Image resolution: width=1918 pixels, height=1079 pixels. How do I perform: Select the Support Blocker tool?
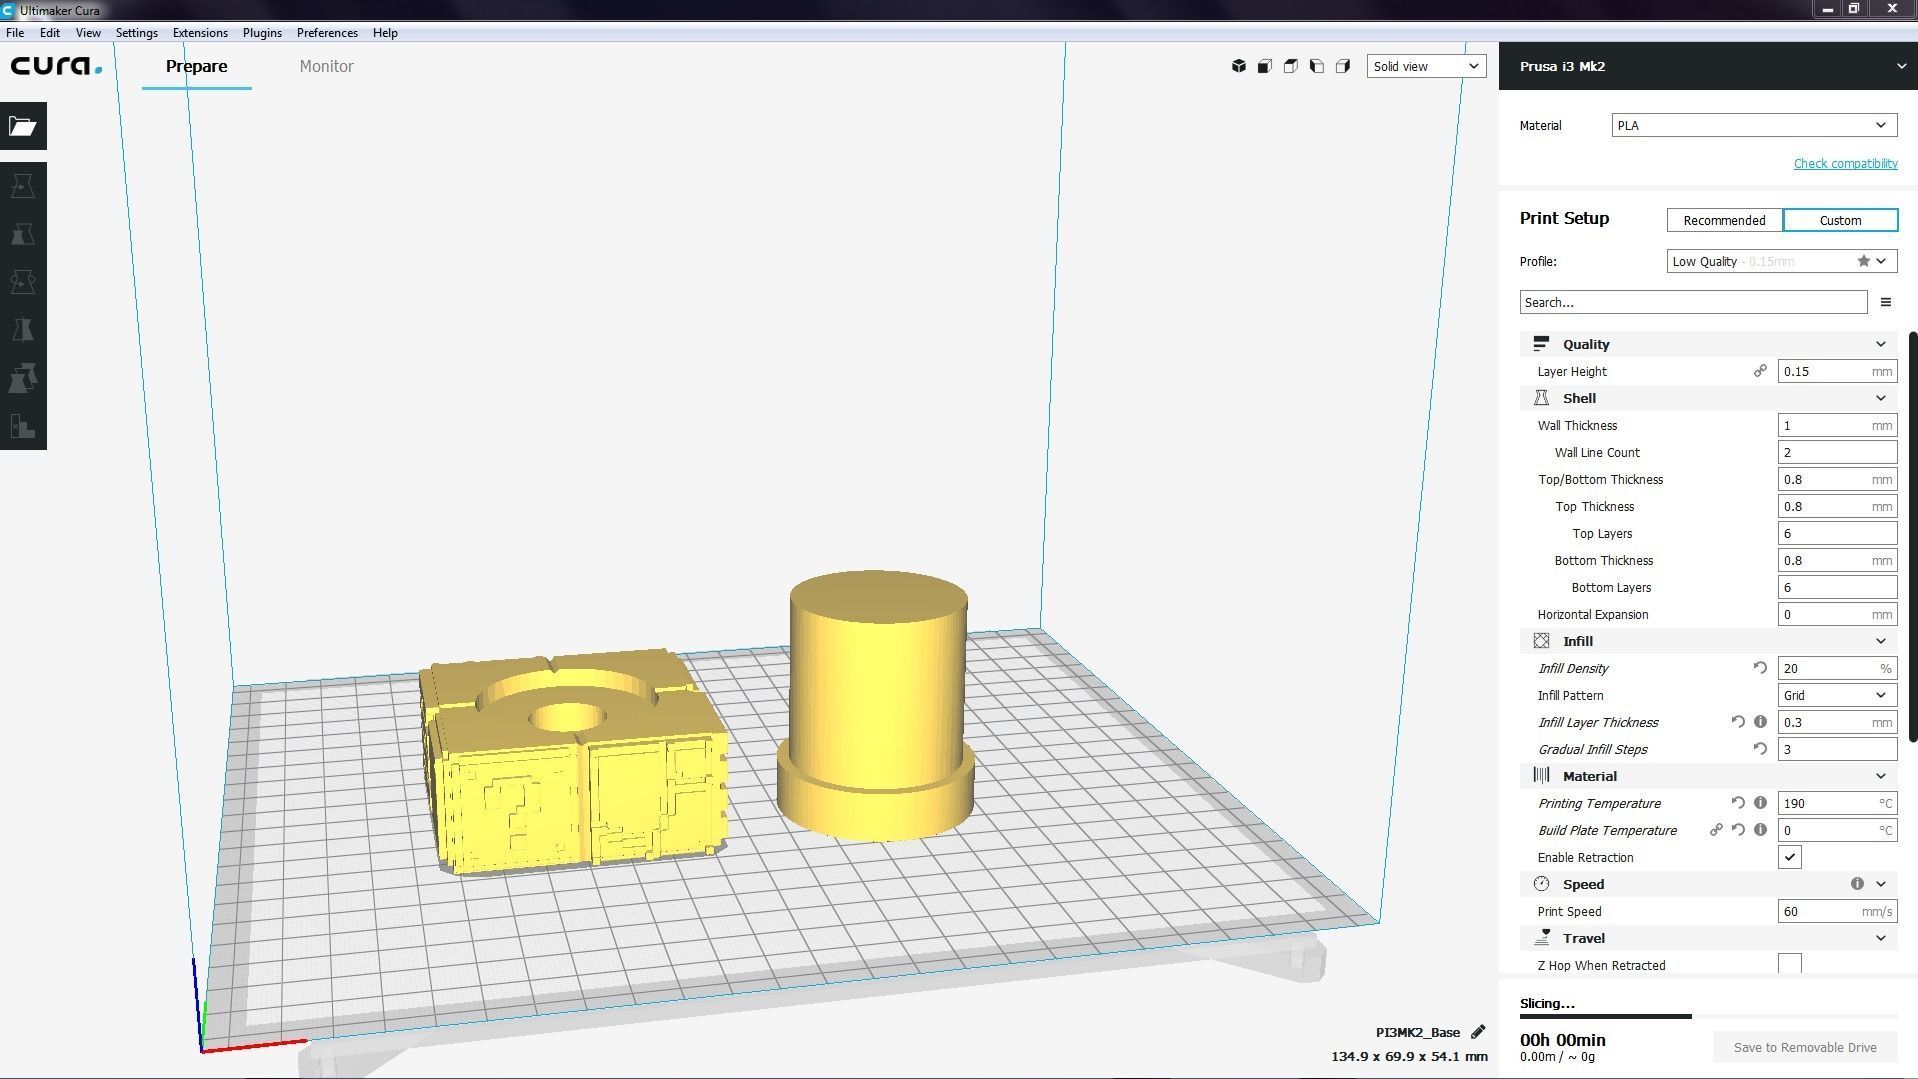point(23,426)
